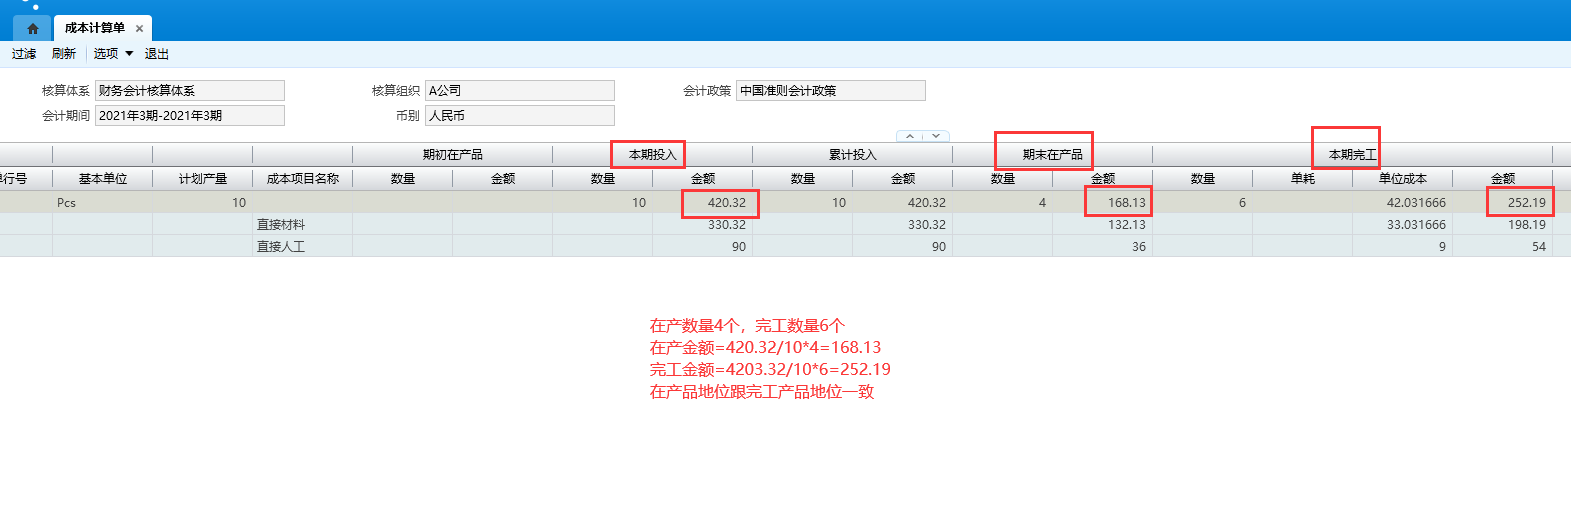Click the 会计期间 field
Screen dimensions: 1571x529
tap(189, 116)
